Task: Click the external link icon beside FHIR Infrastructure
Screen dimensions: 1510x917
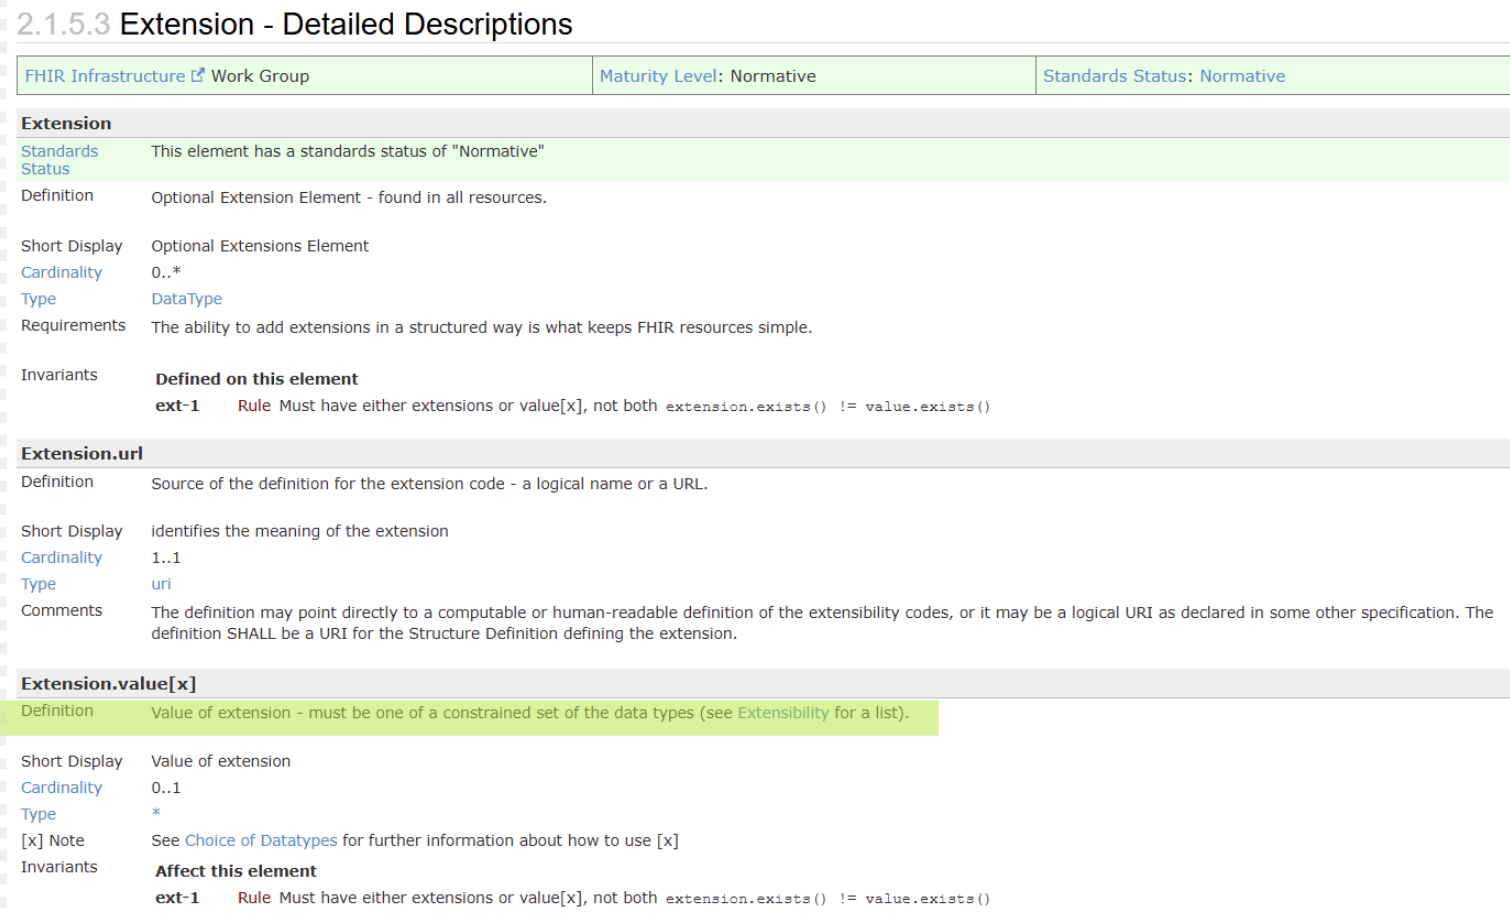Action: (x=198, y=75)
